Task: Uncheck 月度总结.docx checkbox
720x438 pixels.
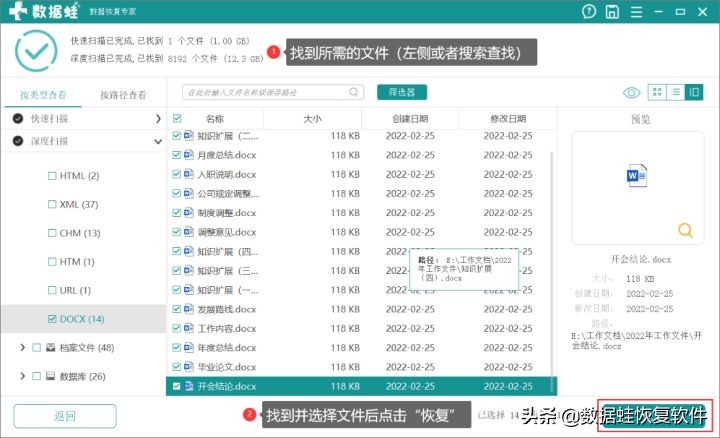Action: 176,155
